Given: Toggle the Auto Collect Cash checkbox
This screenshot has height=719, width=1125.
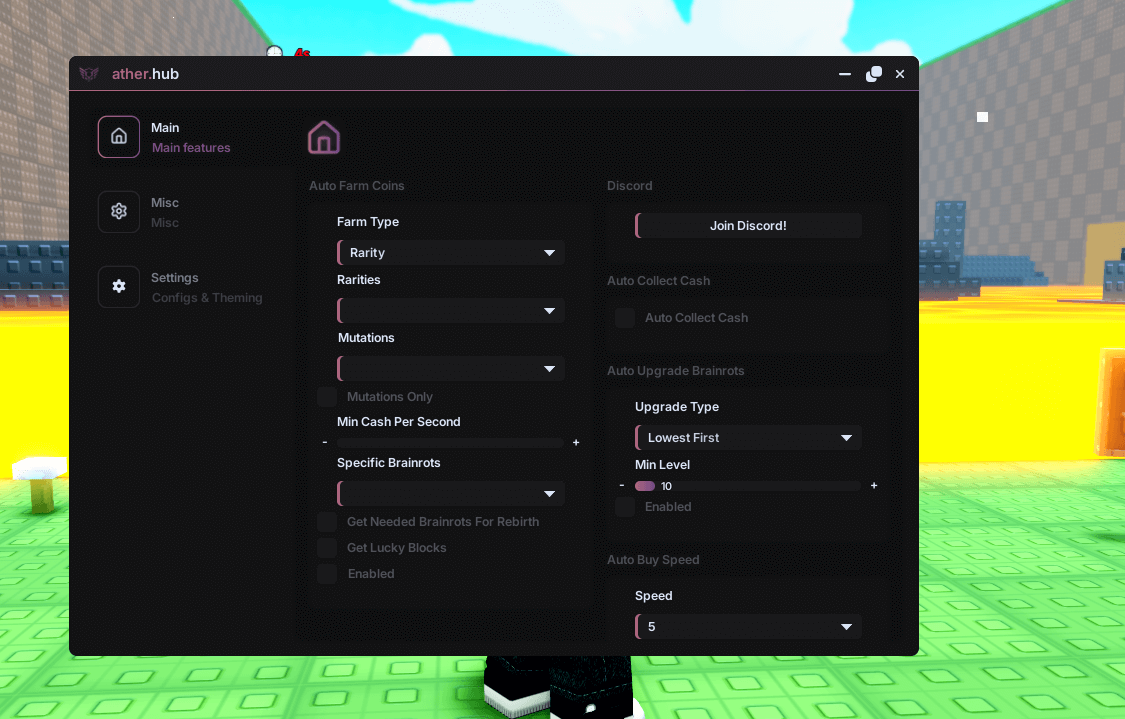Looking at the screenshot, I should point(625,318).
